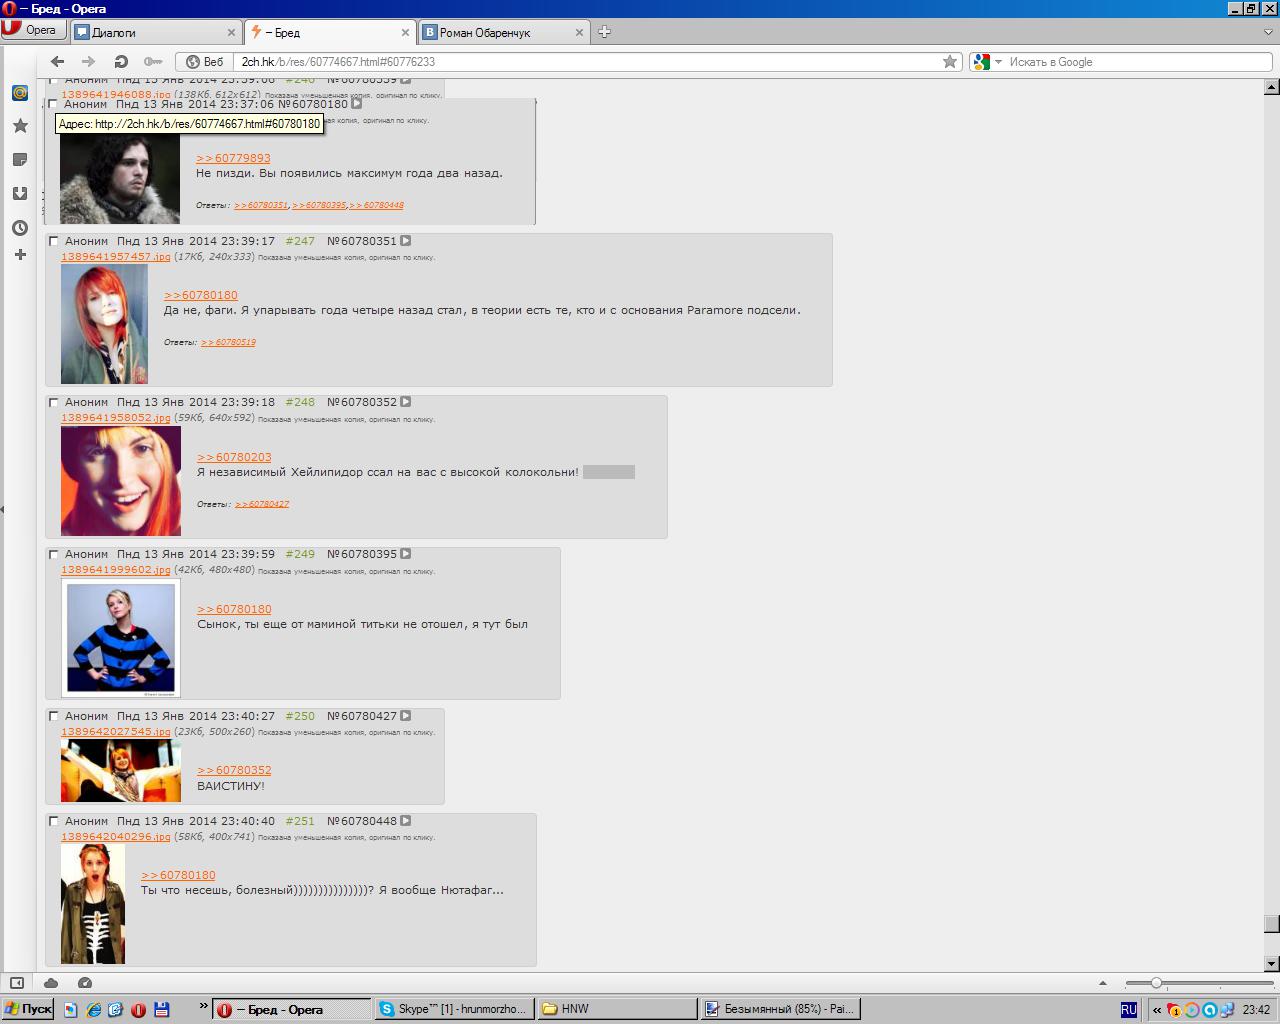
Task: Open the Opera Mail sidebar panel icon
Action: pos(19,92)
